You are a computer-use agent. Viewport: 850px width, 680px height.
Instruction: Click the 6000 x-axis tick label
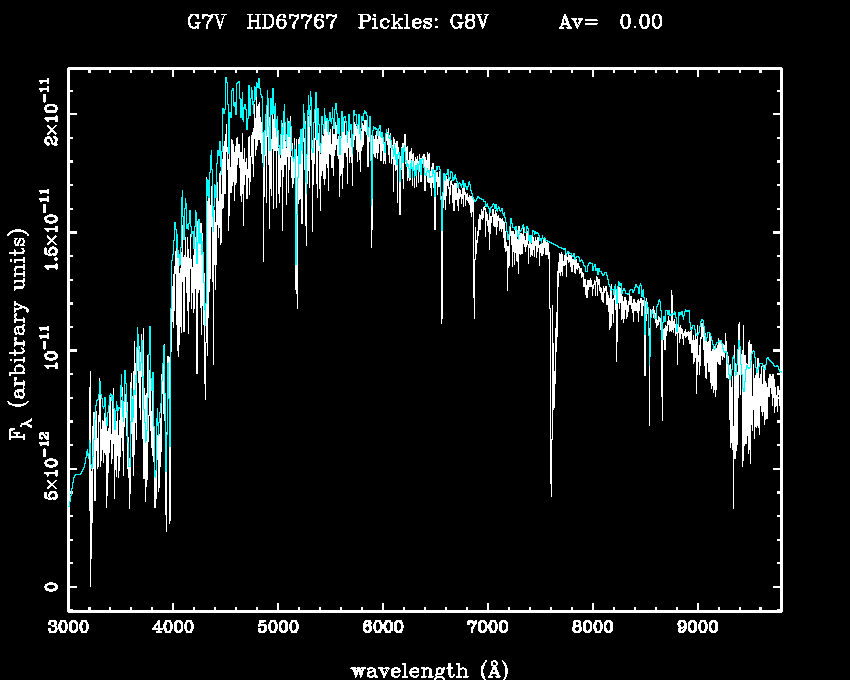(x=383, y=628)
